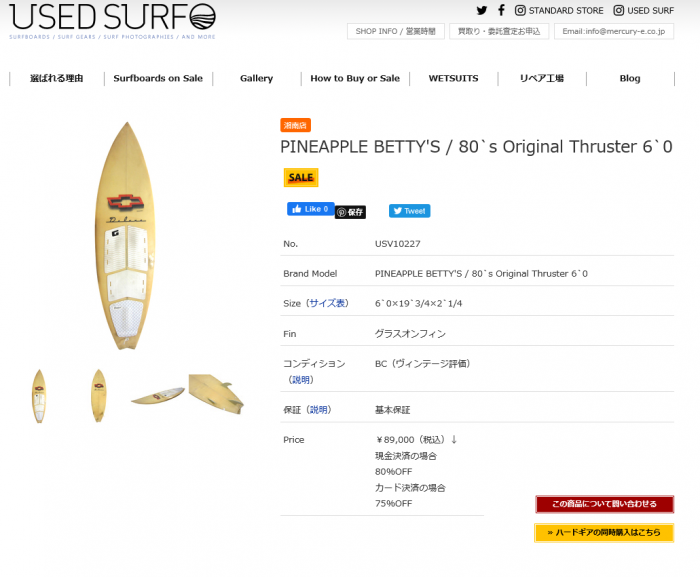Image resolution: width=700 pixels, height=577 pixels.
Task: Click the Tweet share button
Action: pos(409,211)
